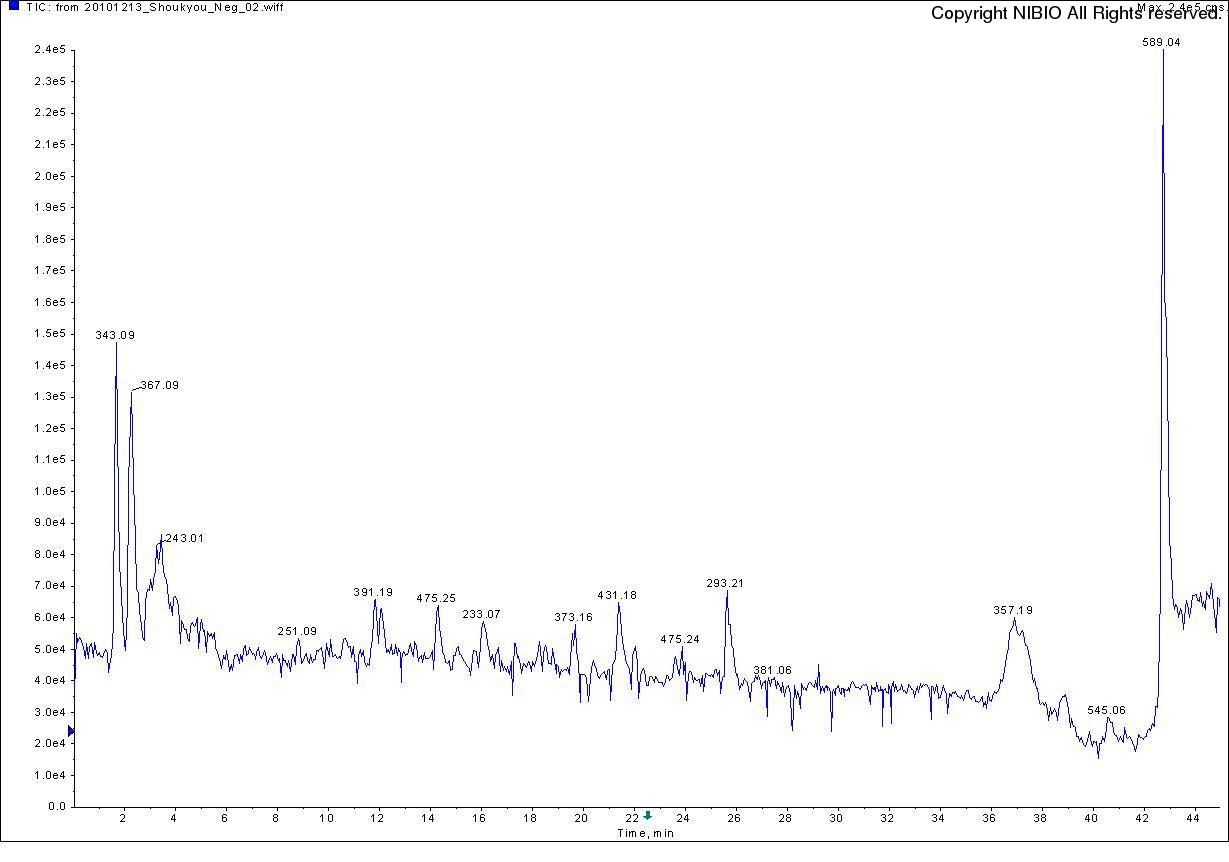Click the 431.18 peak label
1229x862 pixels.
coord(617,596)
